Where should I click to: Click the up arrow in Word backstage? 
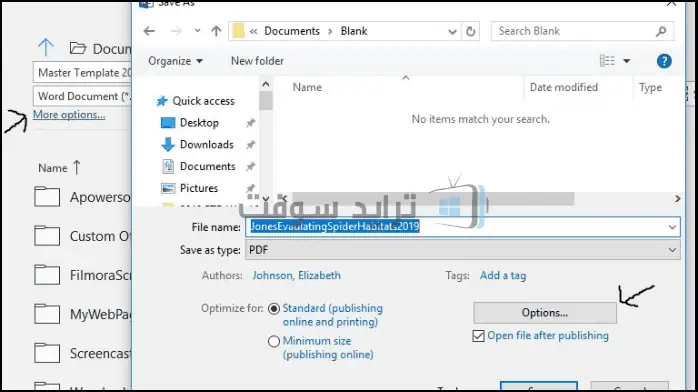(x=46, y=48)
